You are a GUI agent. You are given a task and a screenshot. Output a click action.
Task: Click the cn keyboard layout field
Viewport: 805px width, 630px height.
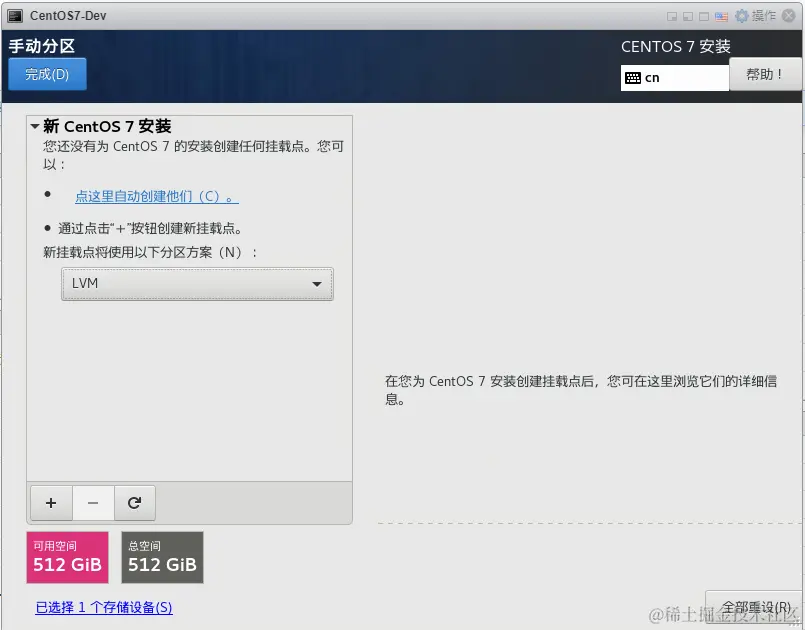pyautogui.click(x=675, y=78)
